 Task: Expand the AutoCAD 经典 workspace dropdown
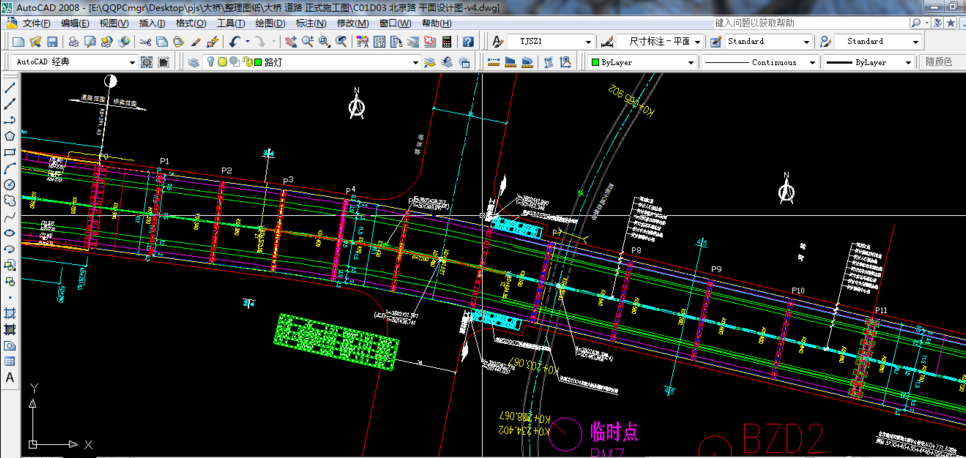132,62
